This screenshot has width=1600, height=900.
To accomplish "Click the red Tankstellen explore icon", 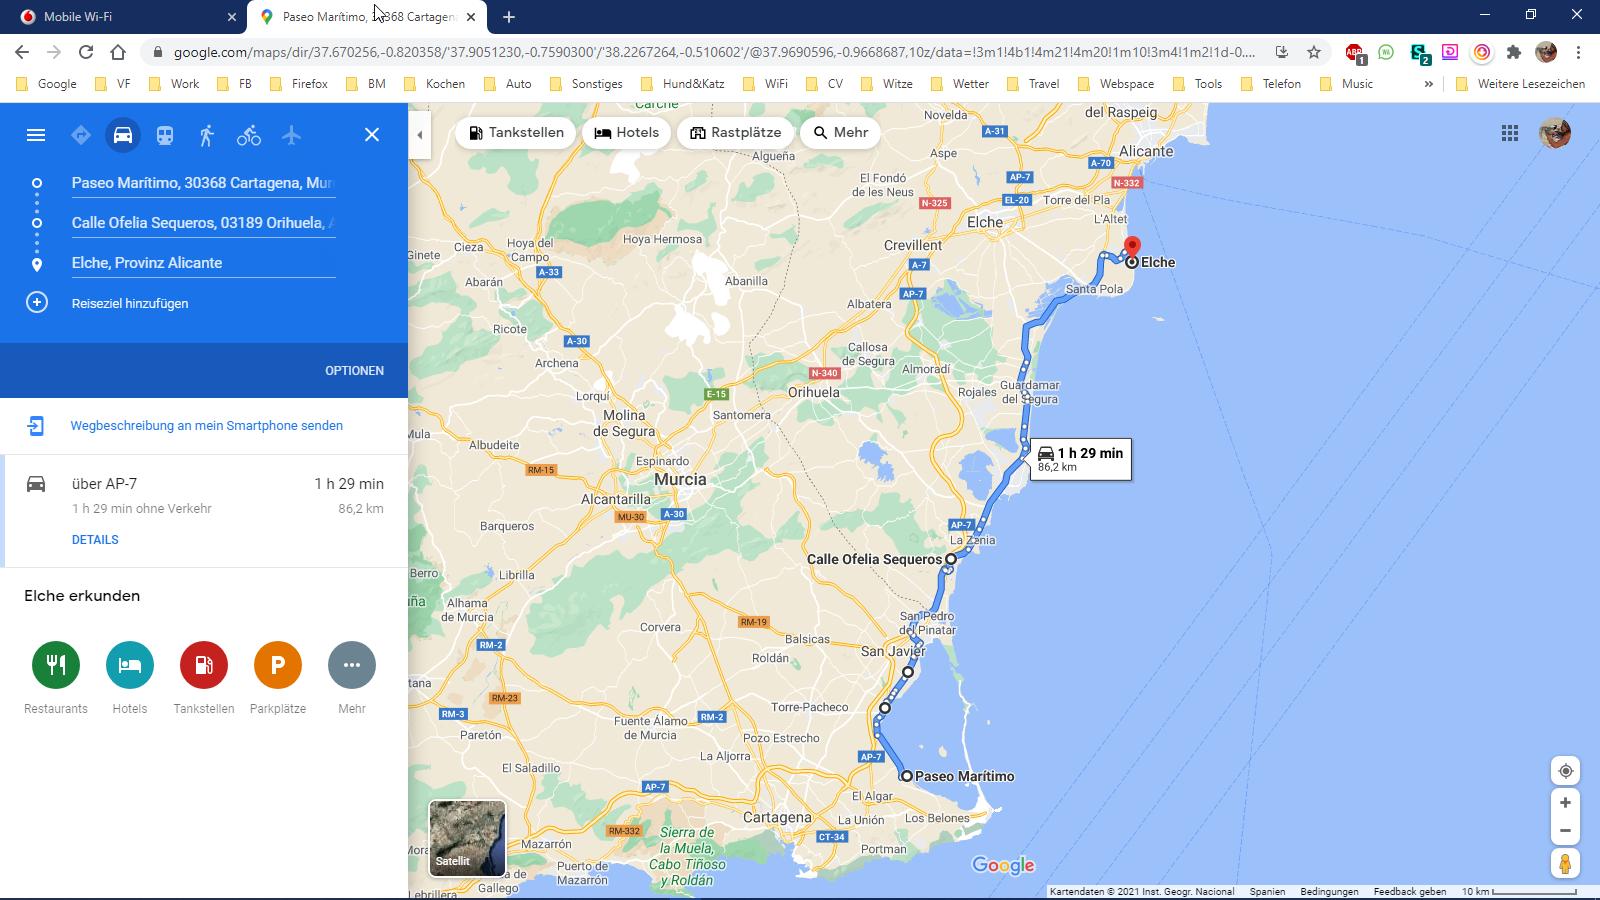I will pyautogui.click(x=204, y=665).
